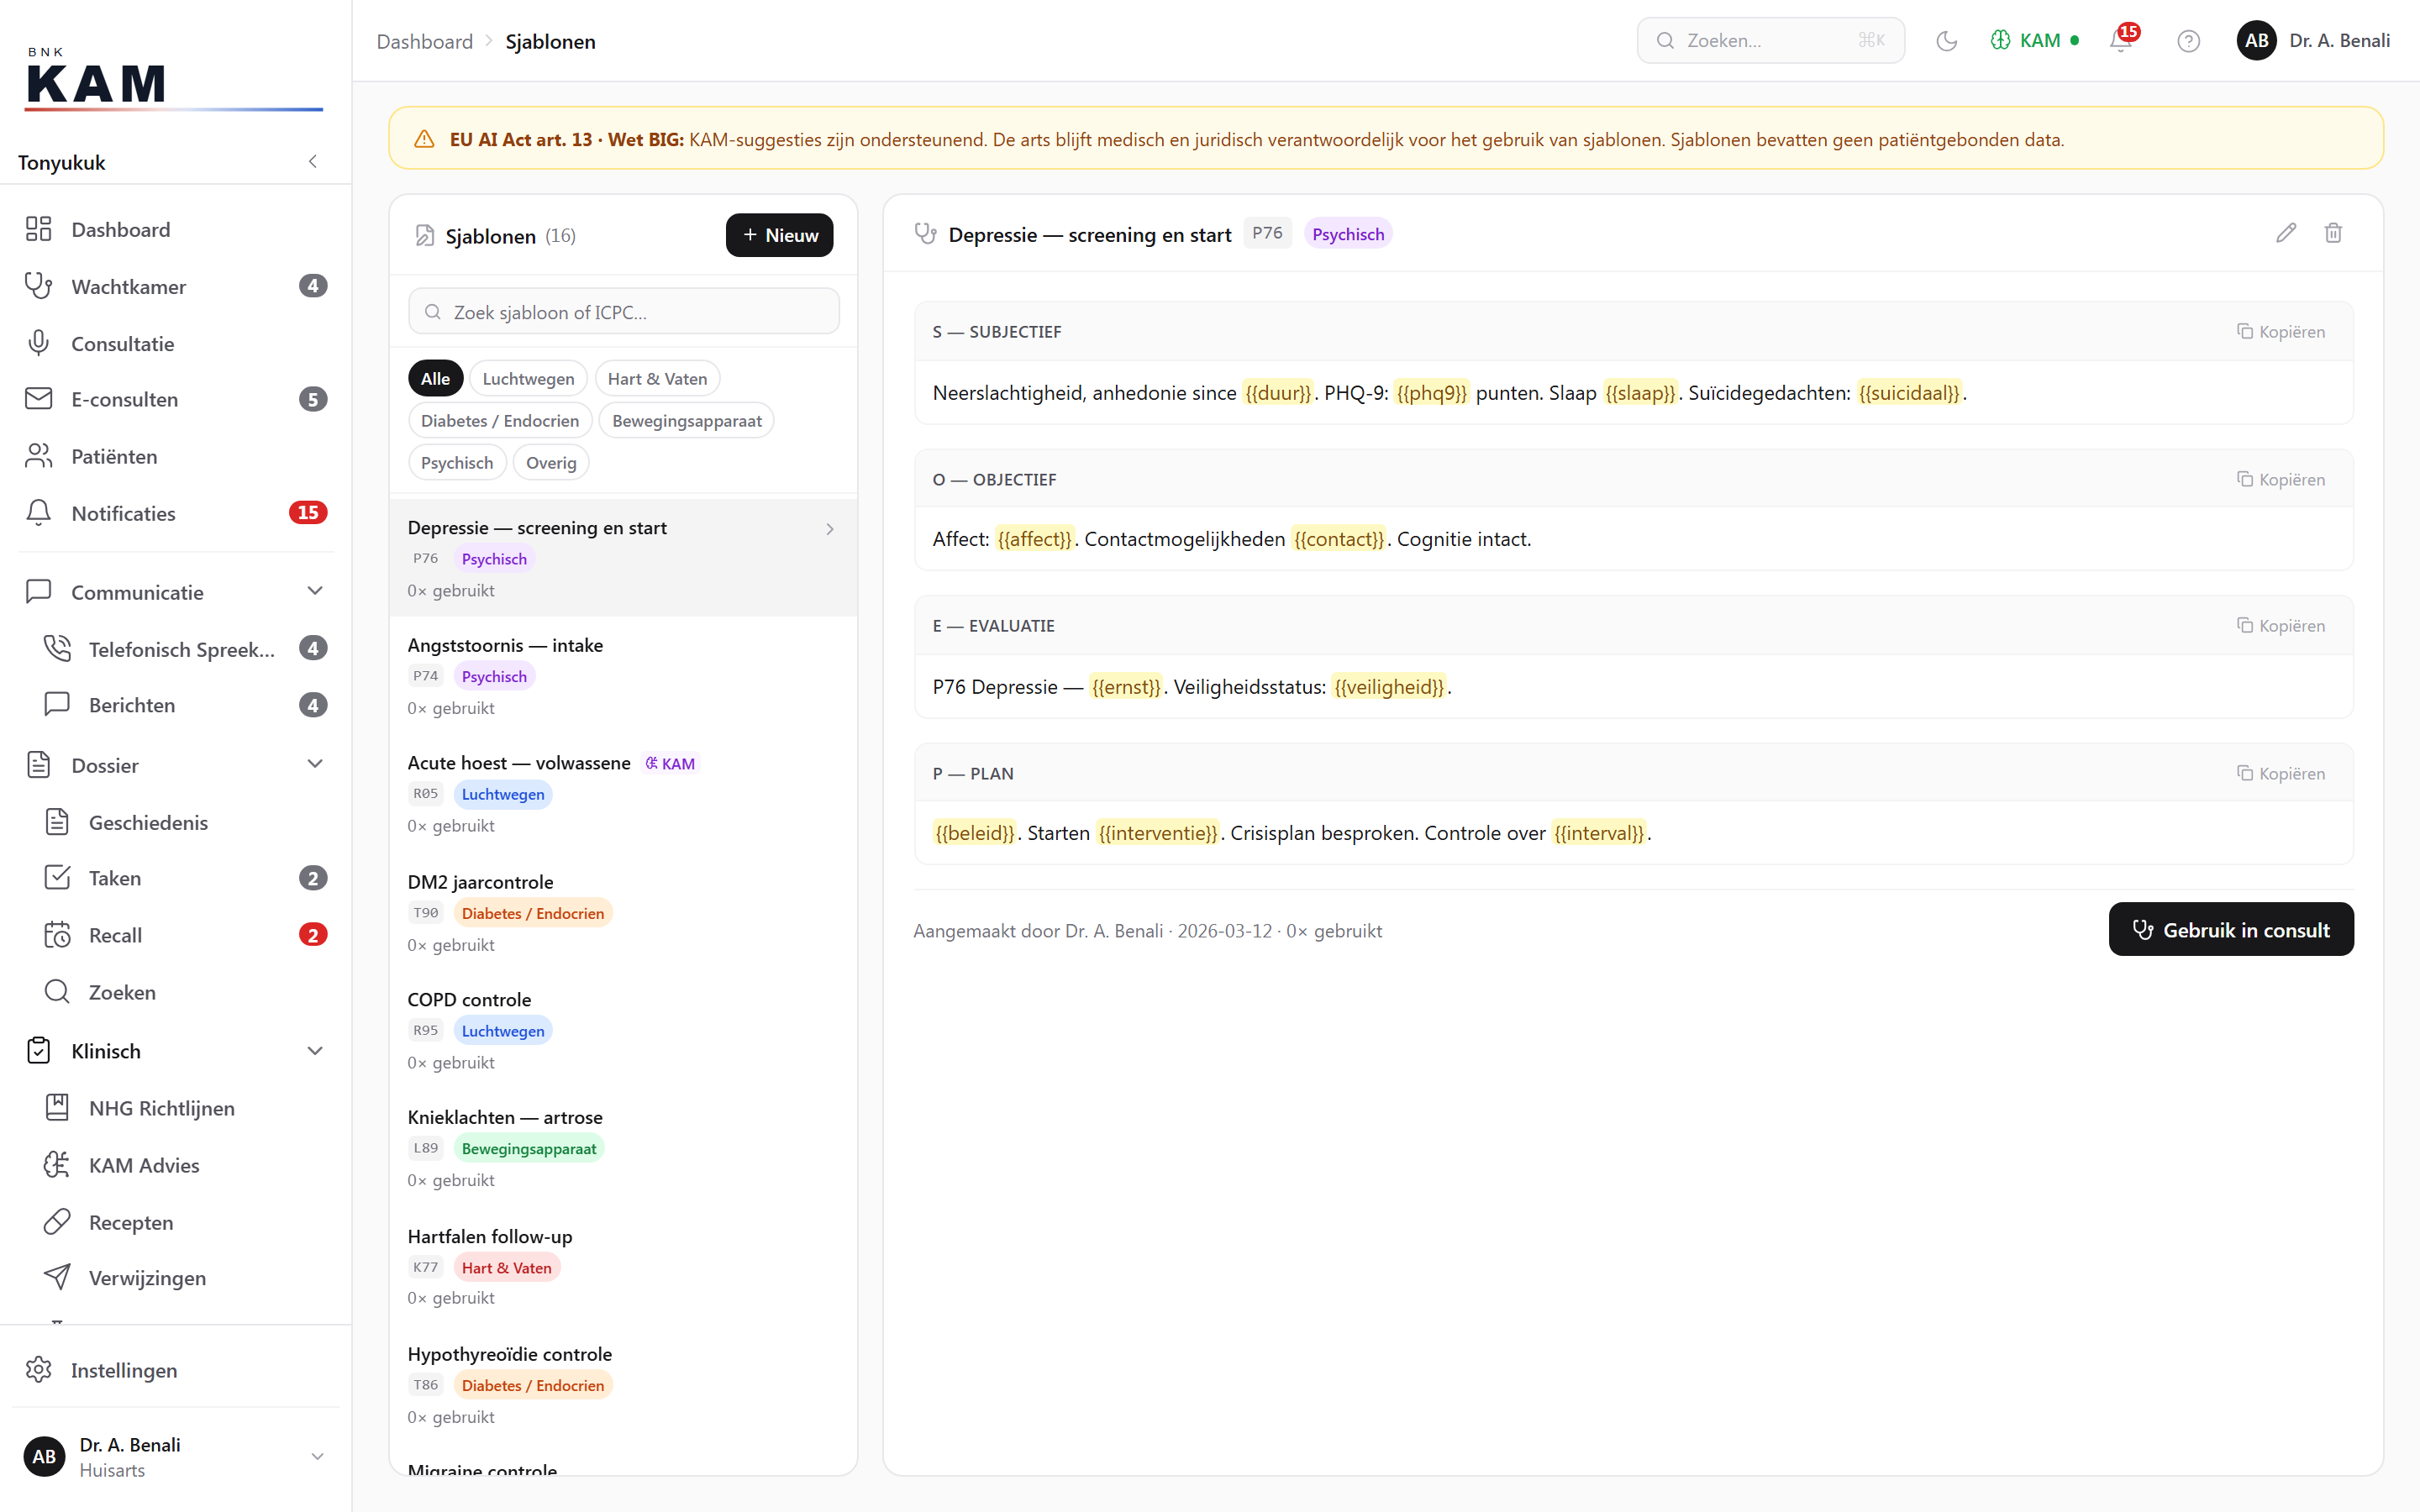
Task: Click the Psychisch tag in template header
Action: coord(1348,233)
